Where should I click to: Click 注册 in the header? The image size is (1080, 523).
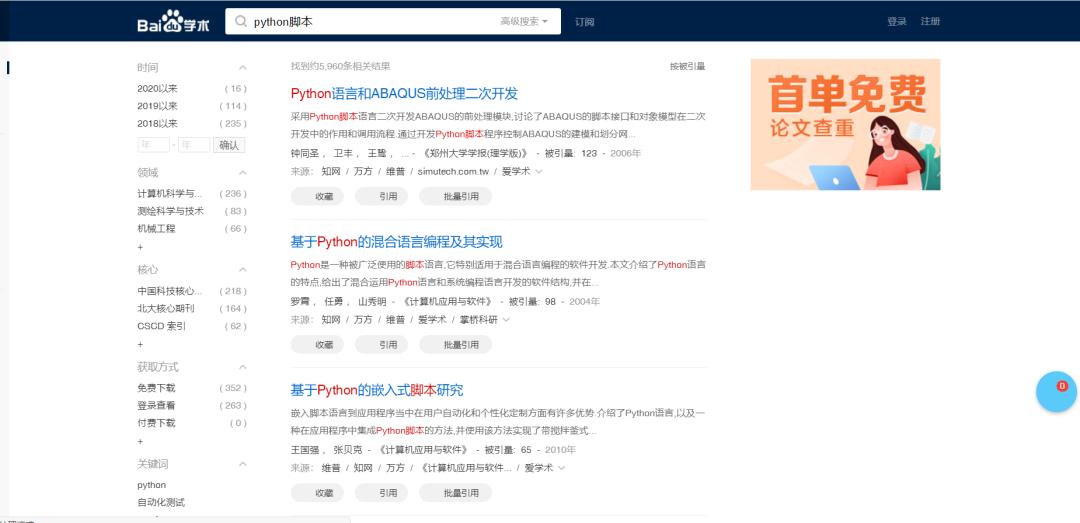click(x=931, y=21)
